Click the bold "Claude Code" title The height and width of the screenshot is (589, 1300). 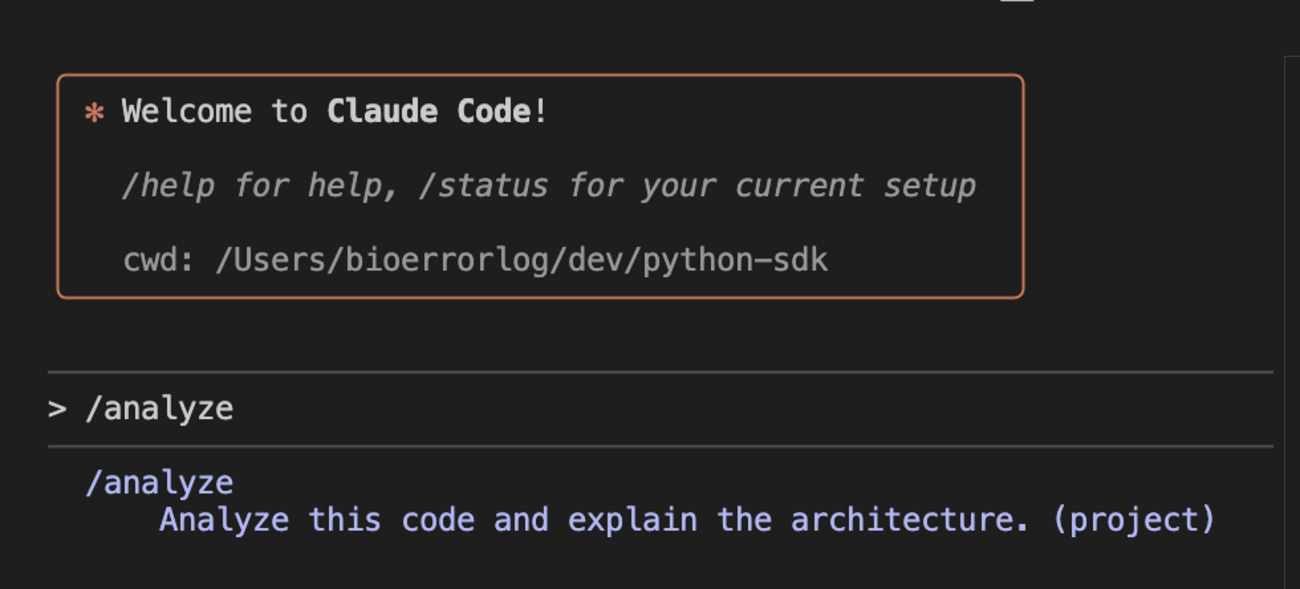(x=430, y=111)
